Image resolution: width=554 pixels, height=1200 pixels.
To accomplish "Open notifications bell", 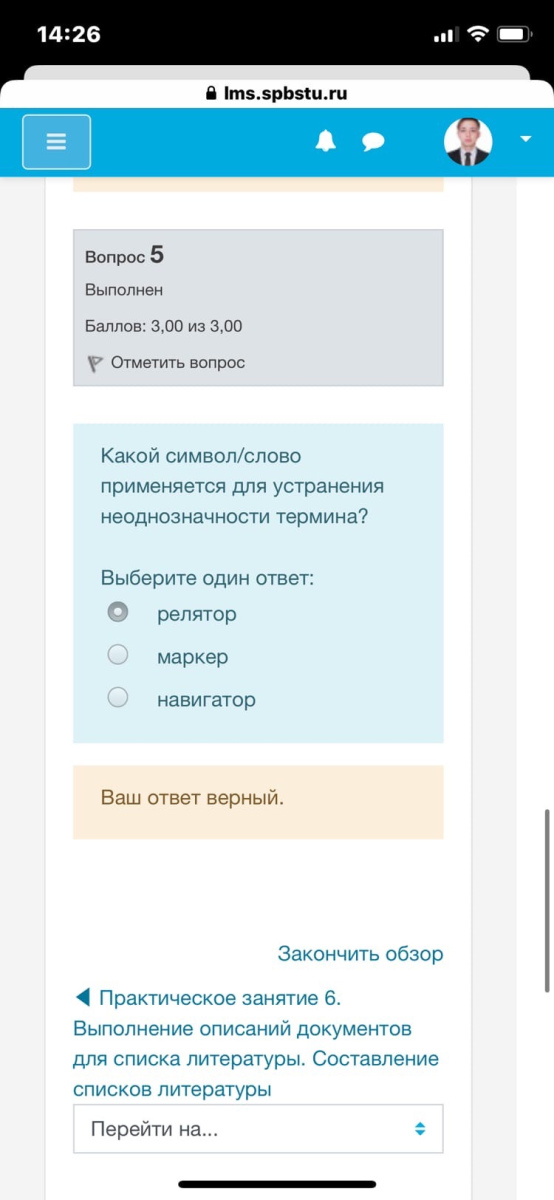I will 325,142.
